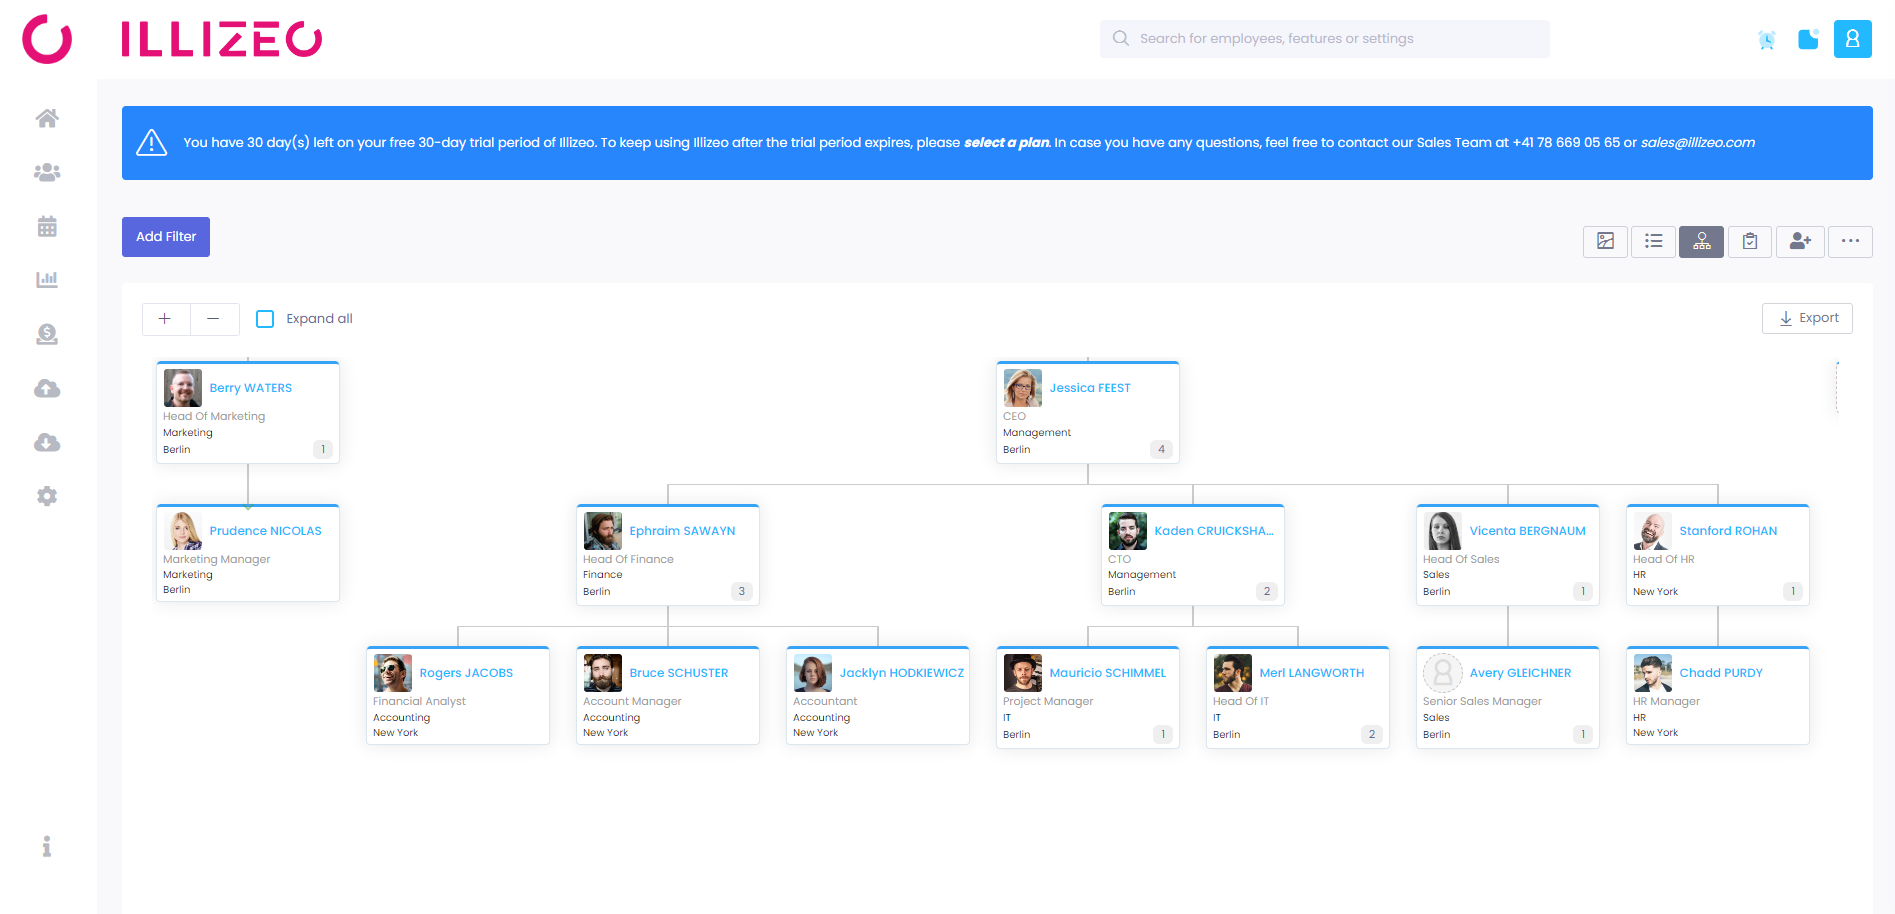Click the Add Filter button

pos(166,237)
